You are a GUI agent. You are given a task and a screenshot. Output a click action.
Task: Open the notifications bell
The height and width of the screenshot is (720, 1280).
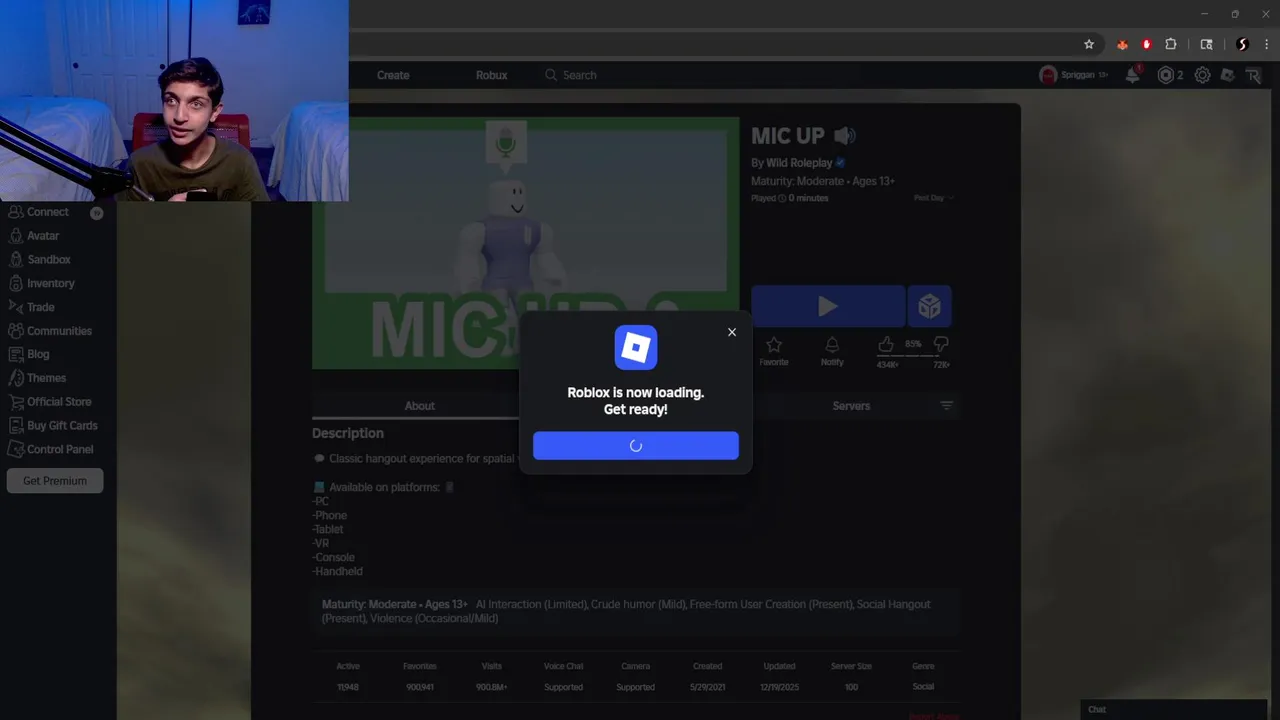1132,75
